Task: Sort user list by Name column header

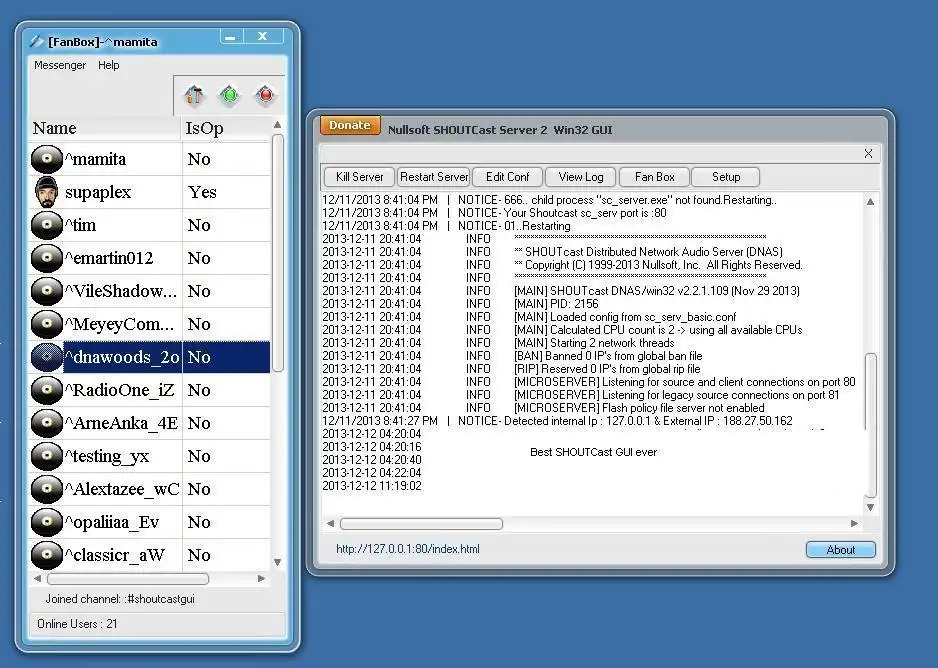Action: tap(105, 128)
